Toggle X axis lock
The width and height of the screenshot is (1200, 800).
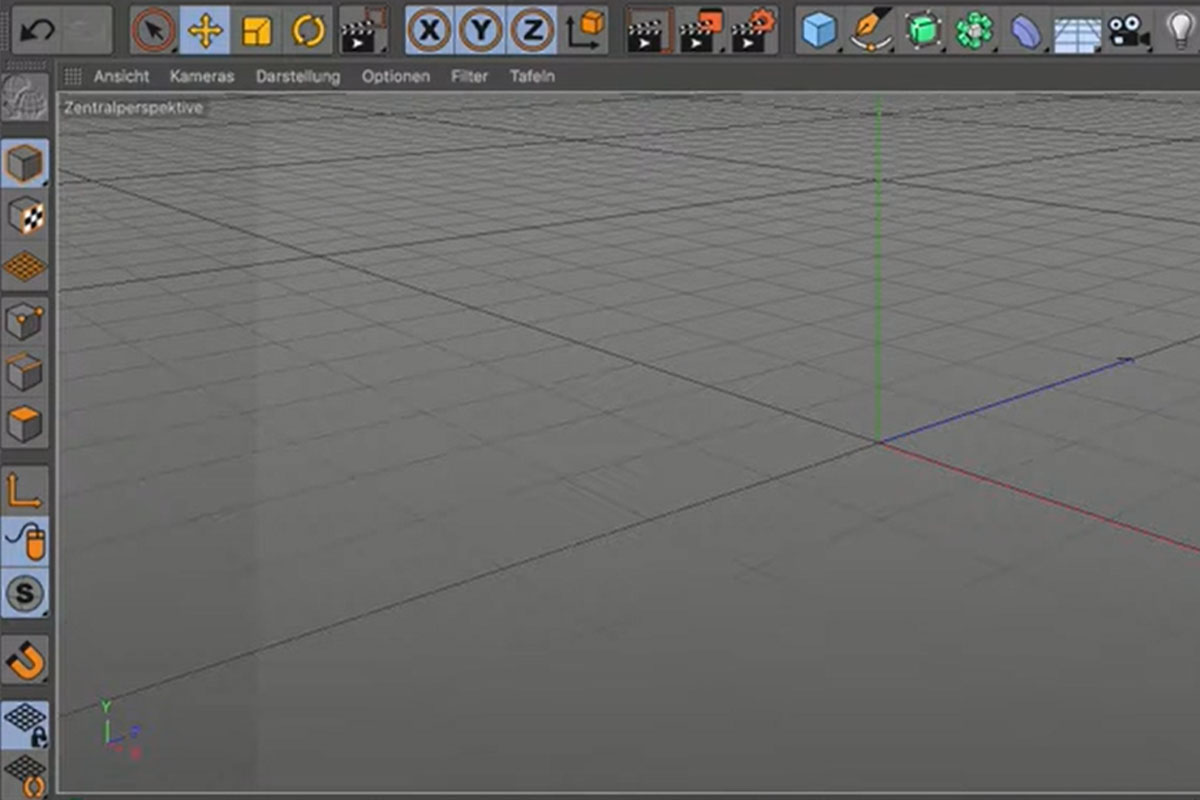430,31
